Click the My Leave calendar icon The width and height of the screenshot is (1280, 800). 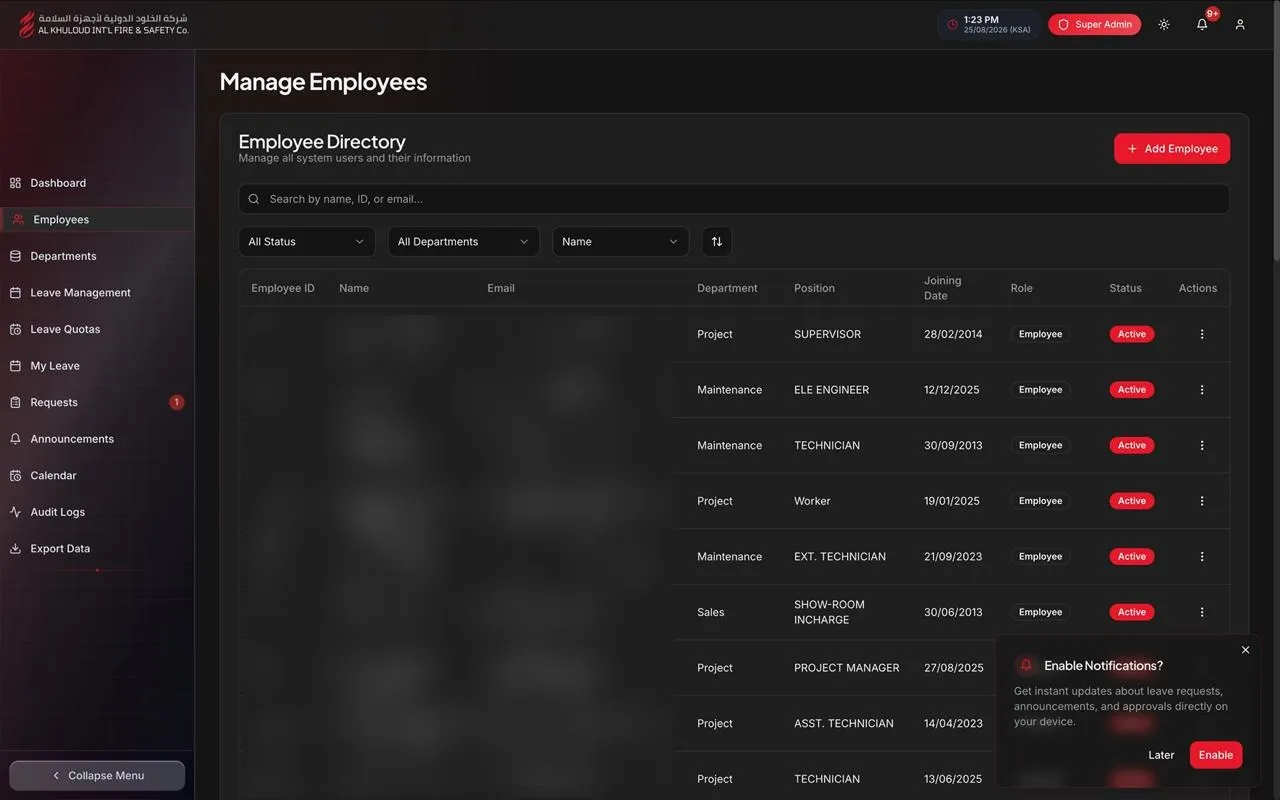pos(15,366)
